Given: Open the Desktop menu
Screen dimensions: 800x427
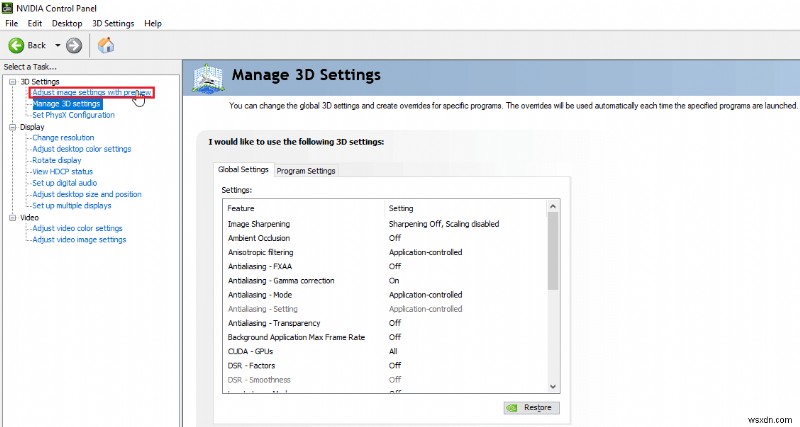Looking at the screenshot, I should 67,23.
